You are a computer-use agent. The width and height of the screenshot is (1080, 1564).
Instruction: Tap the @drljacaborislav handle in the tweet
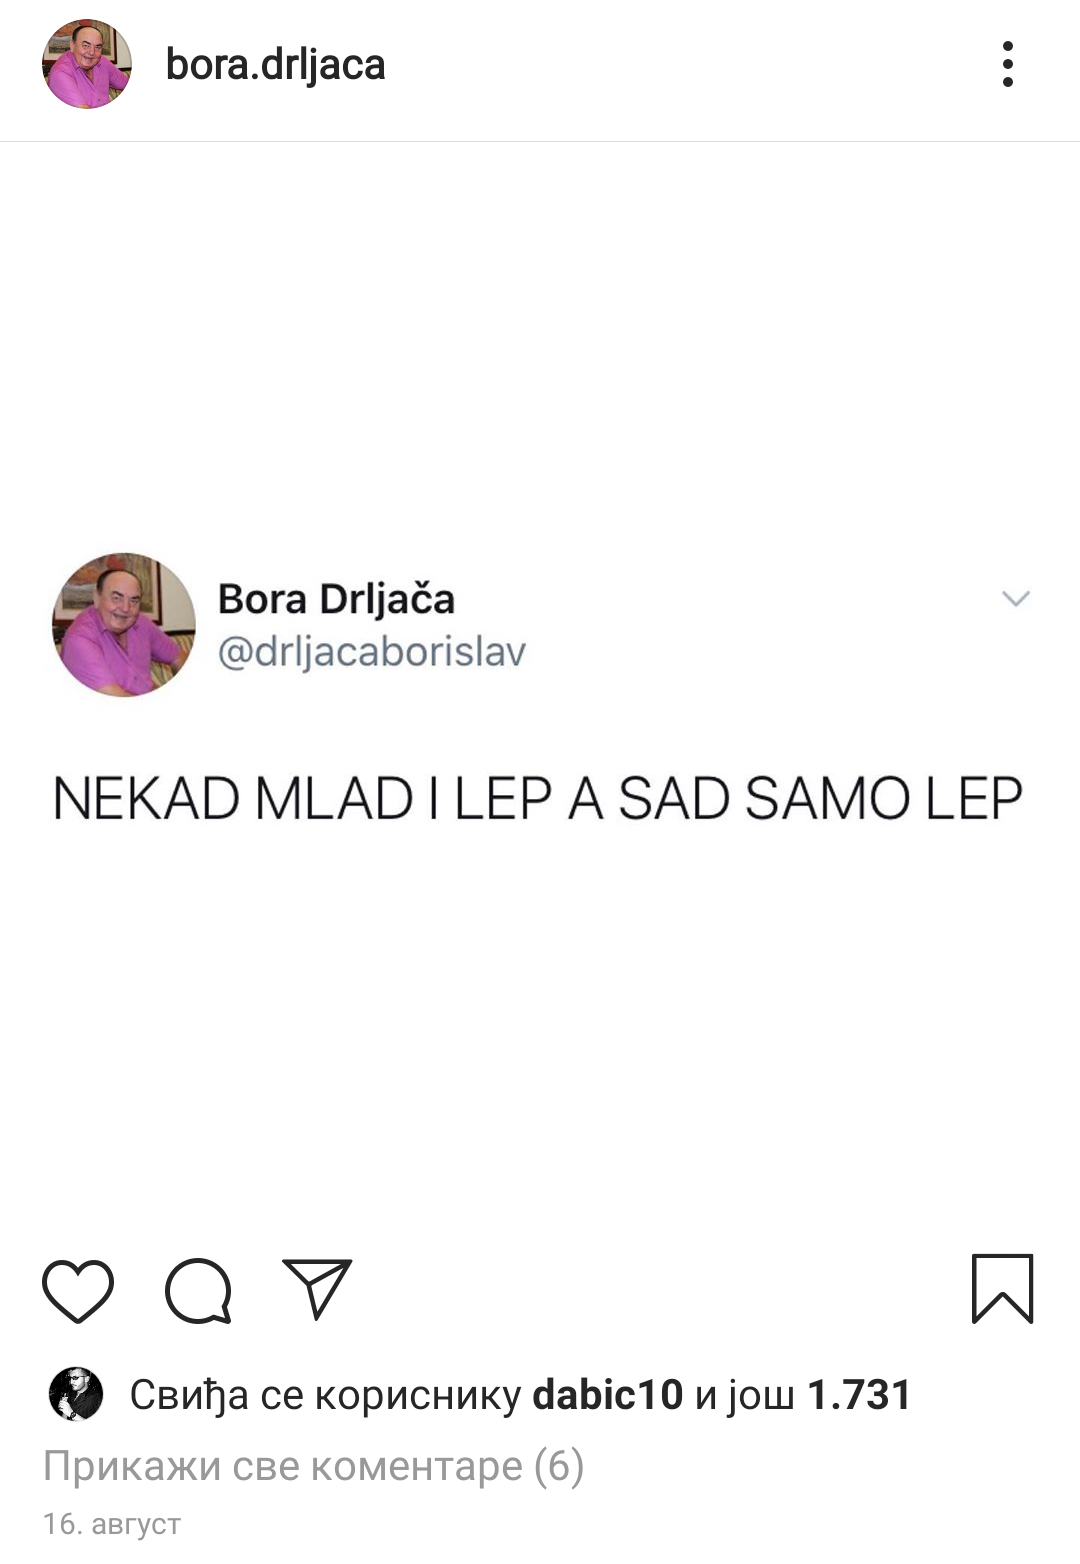371,652
